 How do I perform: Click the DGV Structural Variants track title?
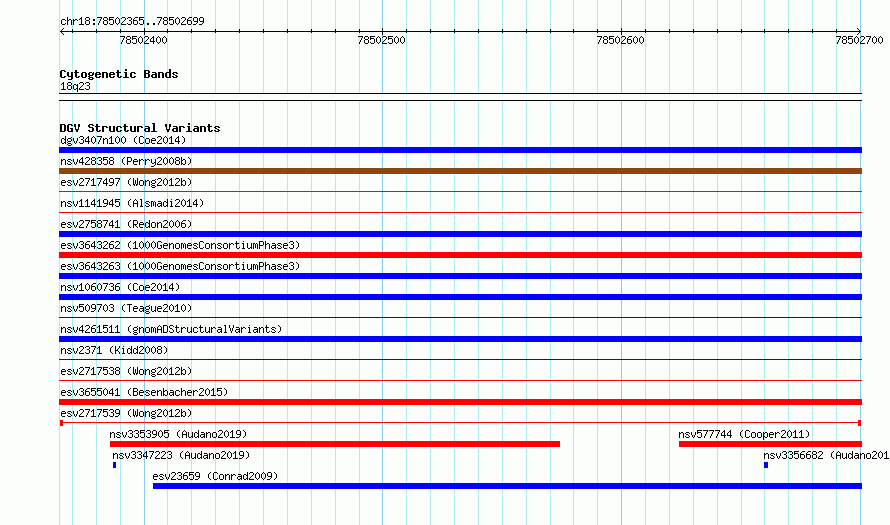140,128
